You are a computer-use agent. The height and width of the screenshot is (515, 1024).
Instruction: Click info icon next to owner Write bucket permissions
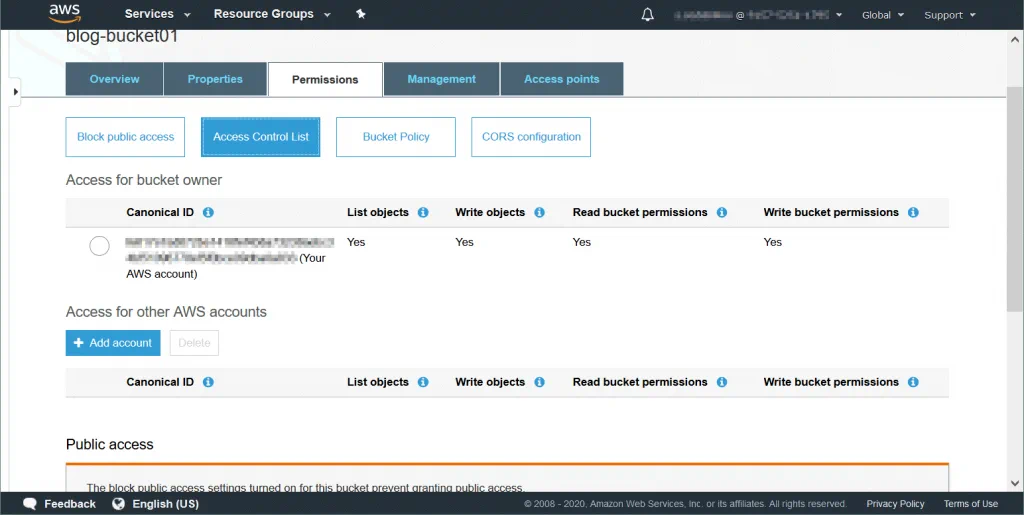(913, 213)
